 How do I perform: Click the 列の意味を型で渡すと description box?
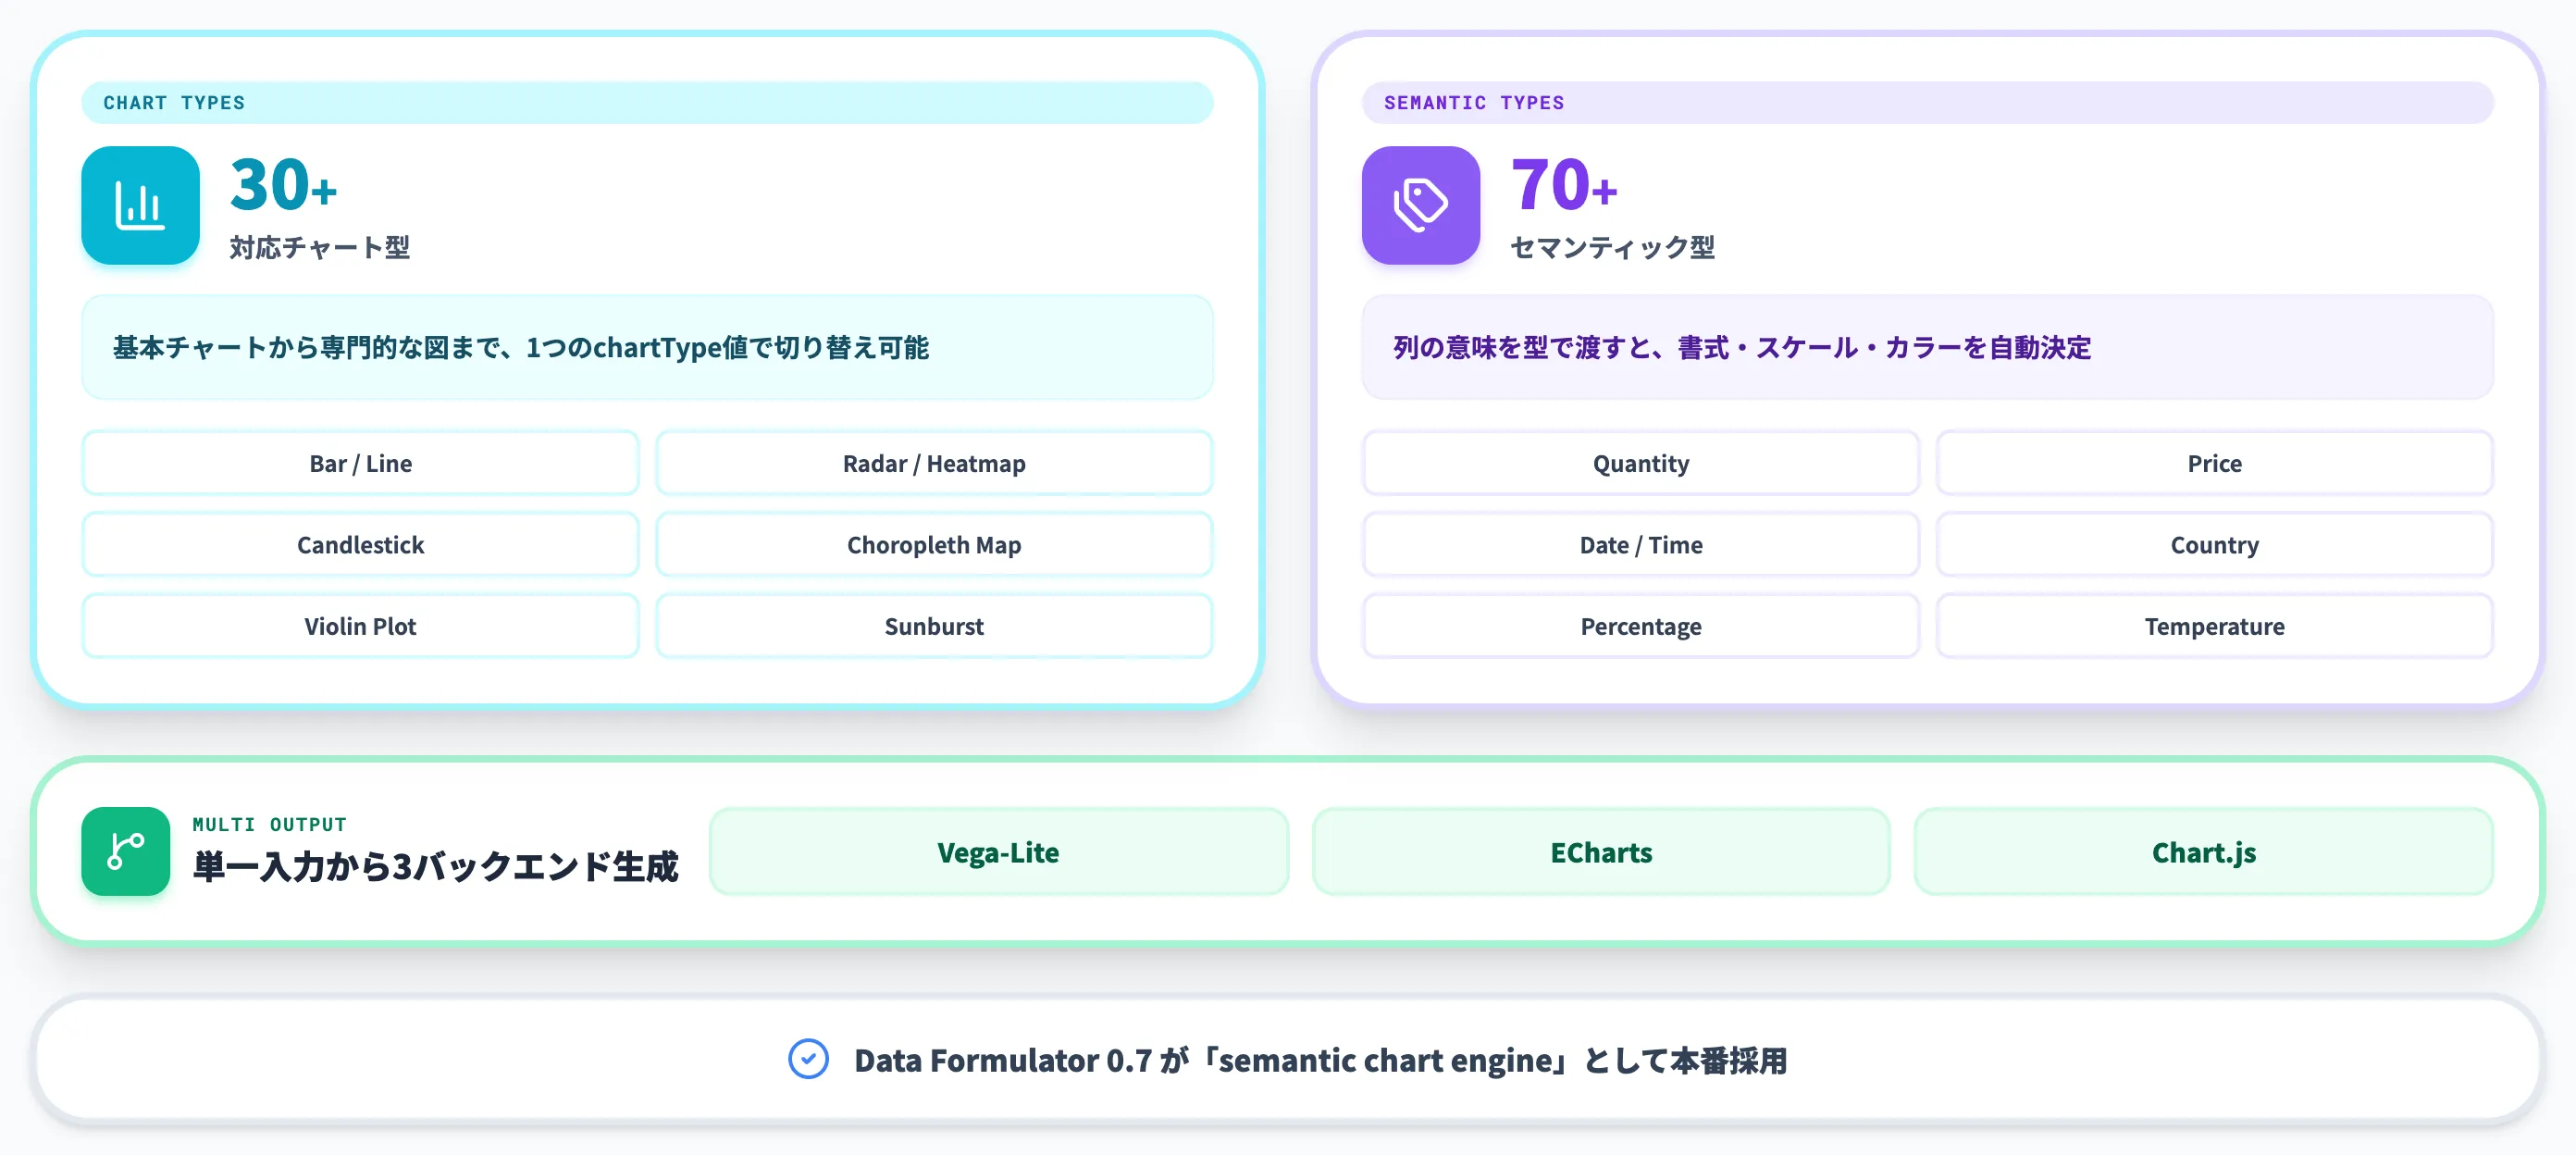tap(1927, 347)
